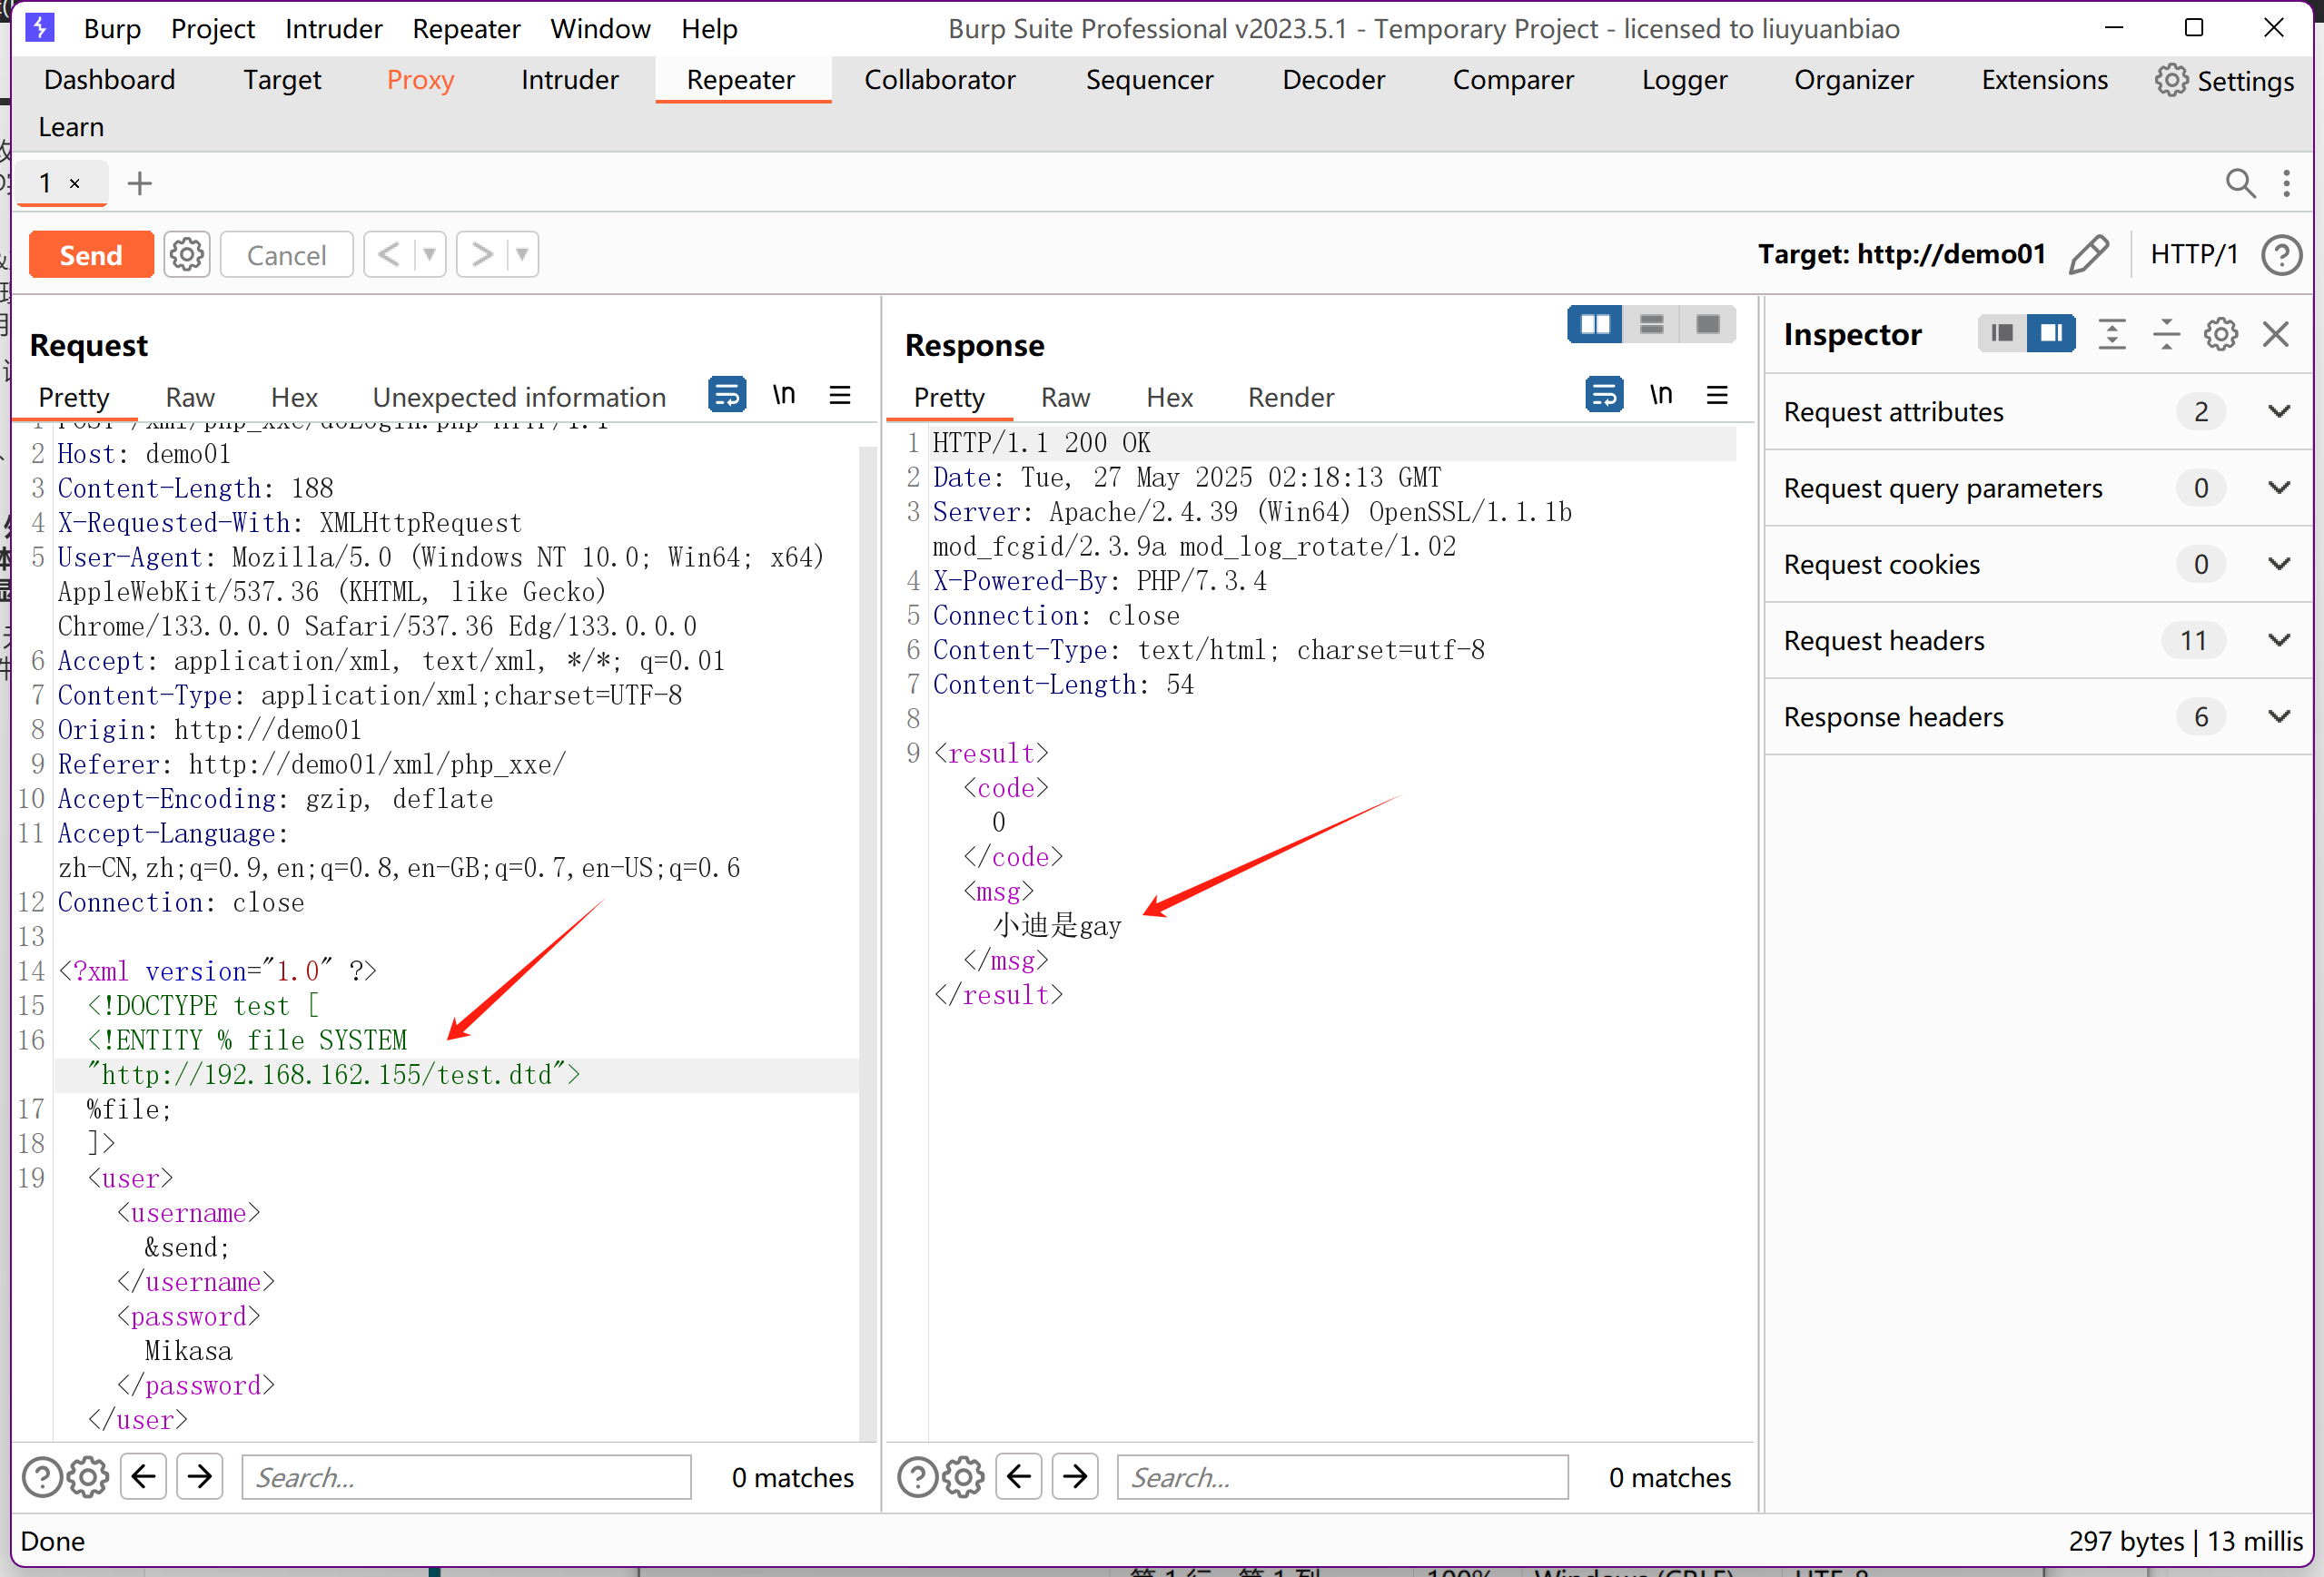
Task: Switch to side-by-side response layout
Action: click(x=1595, y=324)
